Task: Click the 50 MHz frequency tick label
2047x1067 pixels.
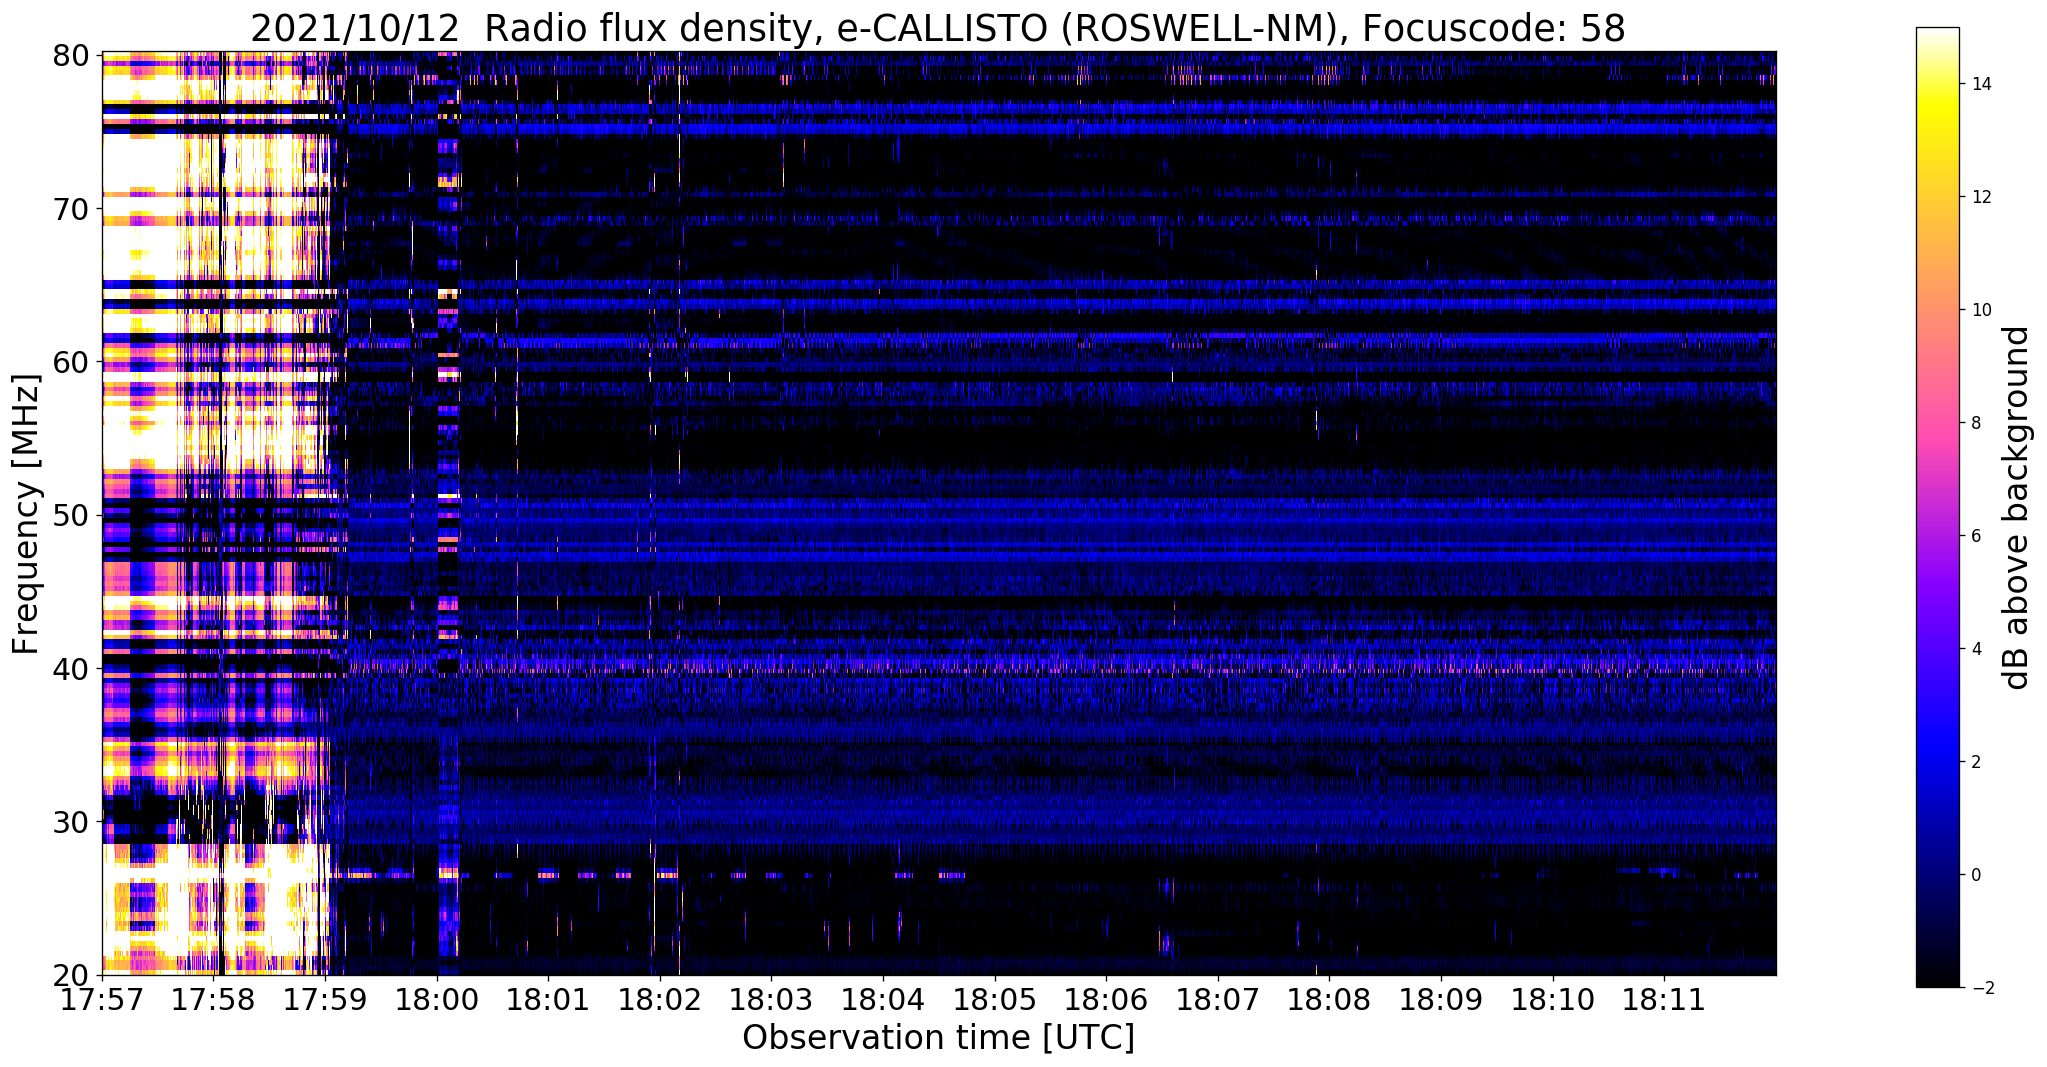Action: [x=70, y=515]
